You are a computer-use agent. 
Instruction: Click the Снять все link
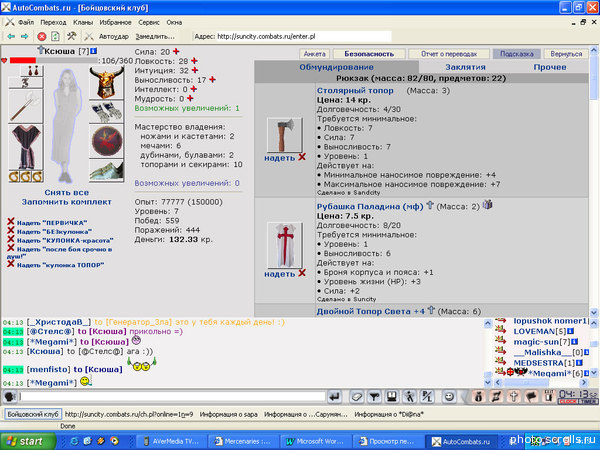[x=67, y=192]
